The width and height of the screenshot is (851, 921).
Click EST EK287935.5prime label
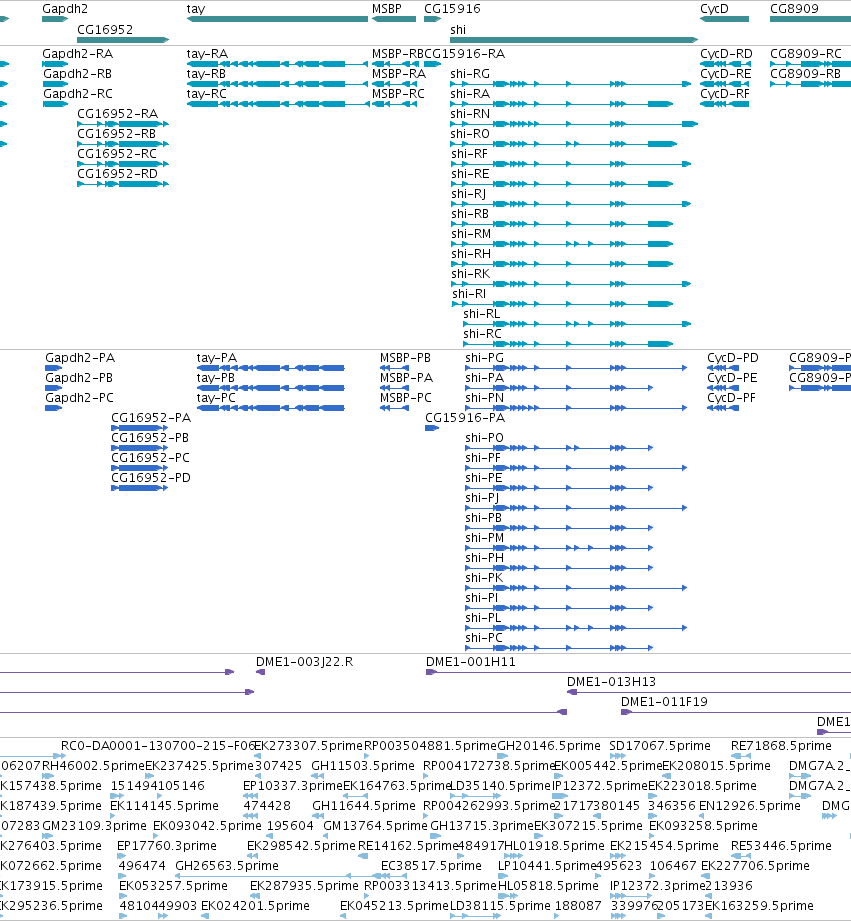click(304, 886)
